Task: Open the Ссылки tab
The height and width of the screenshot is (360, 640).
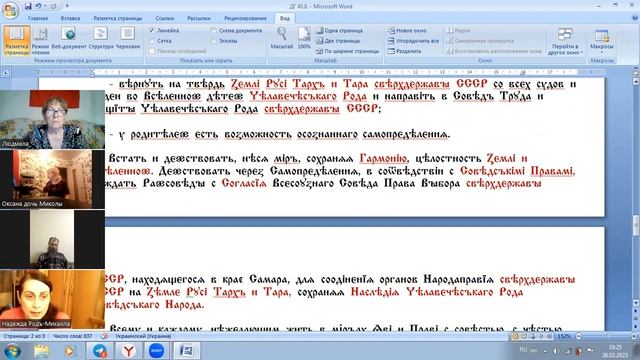Action: (164, 18)
